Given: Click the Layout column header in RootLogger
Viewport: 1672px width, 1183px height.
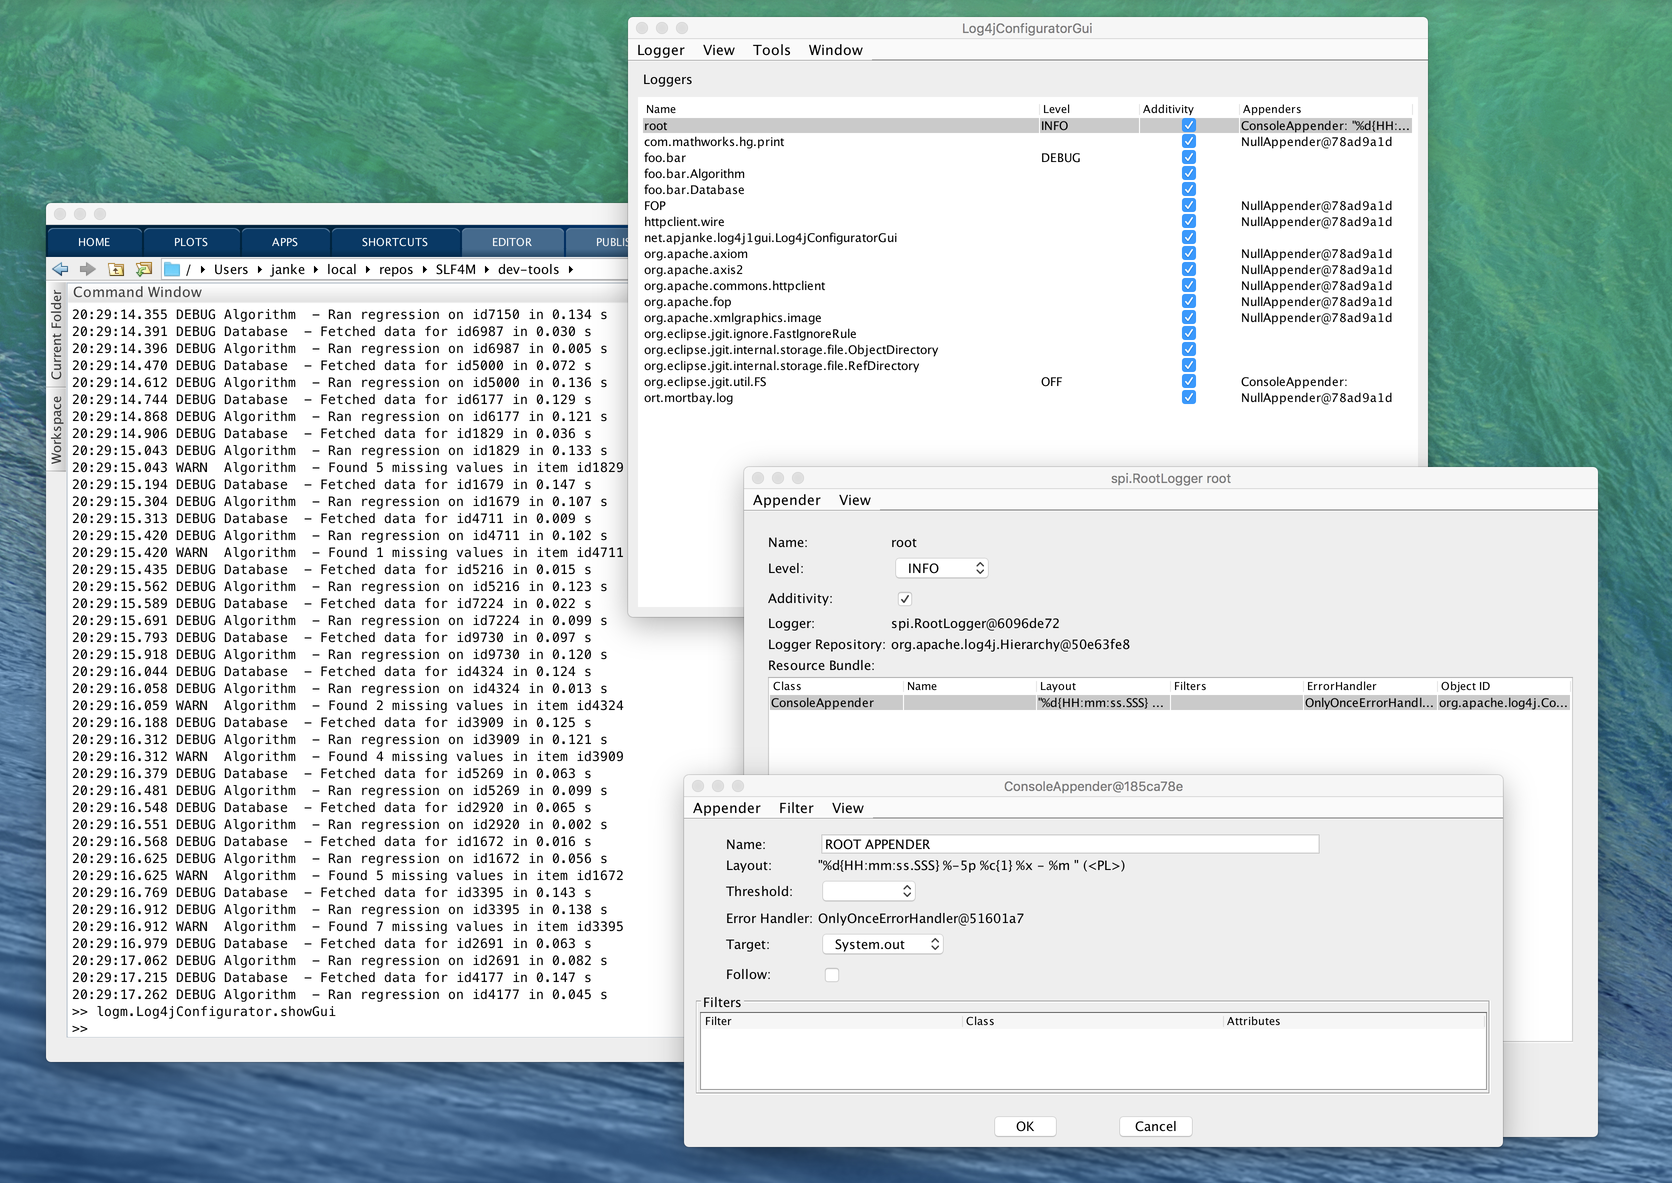Looking at the screenshot, I should pos(1104,686).
